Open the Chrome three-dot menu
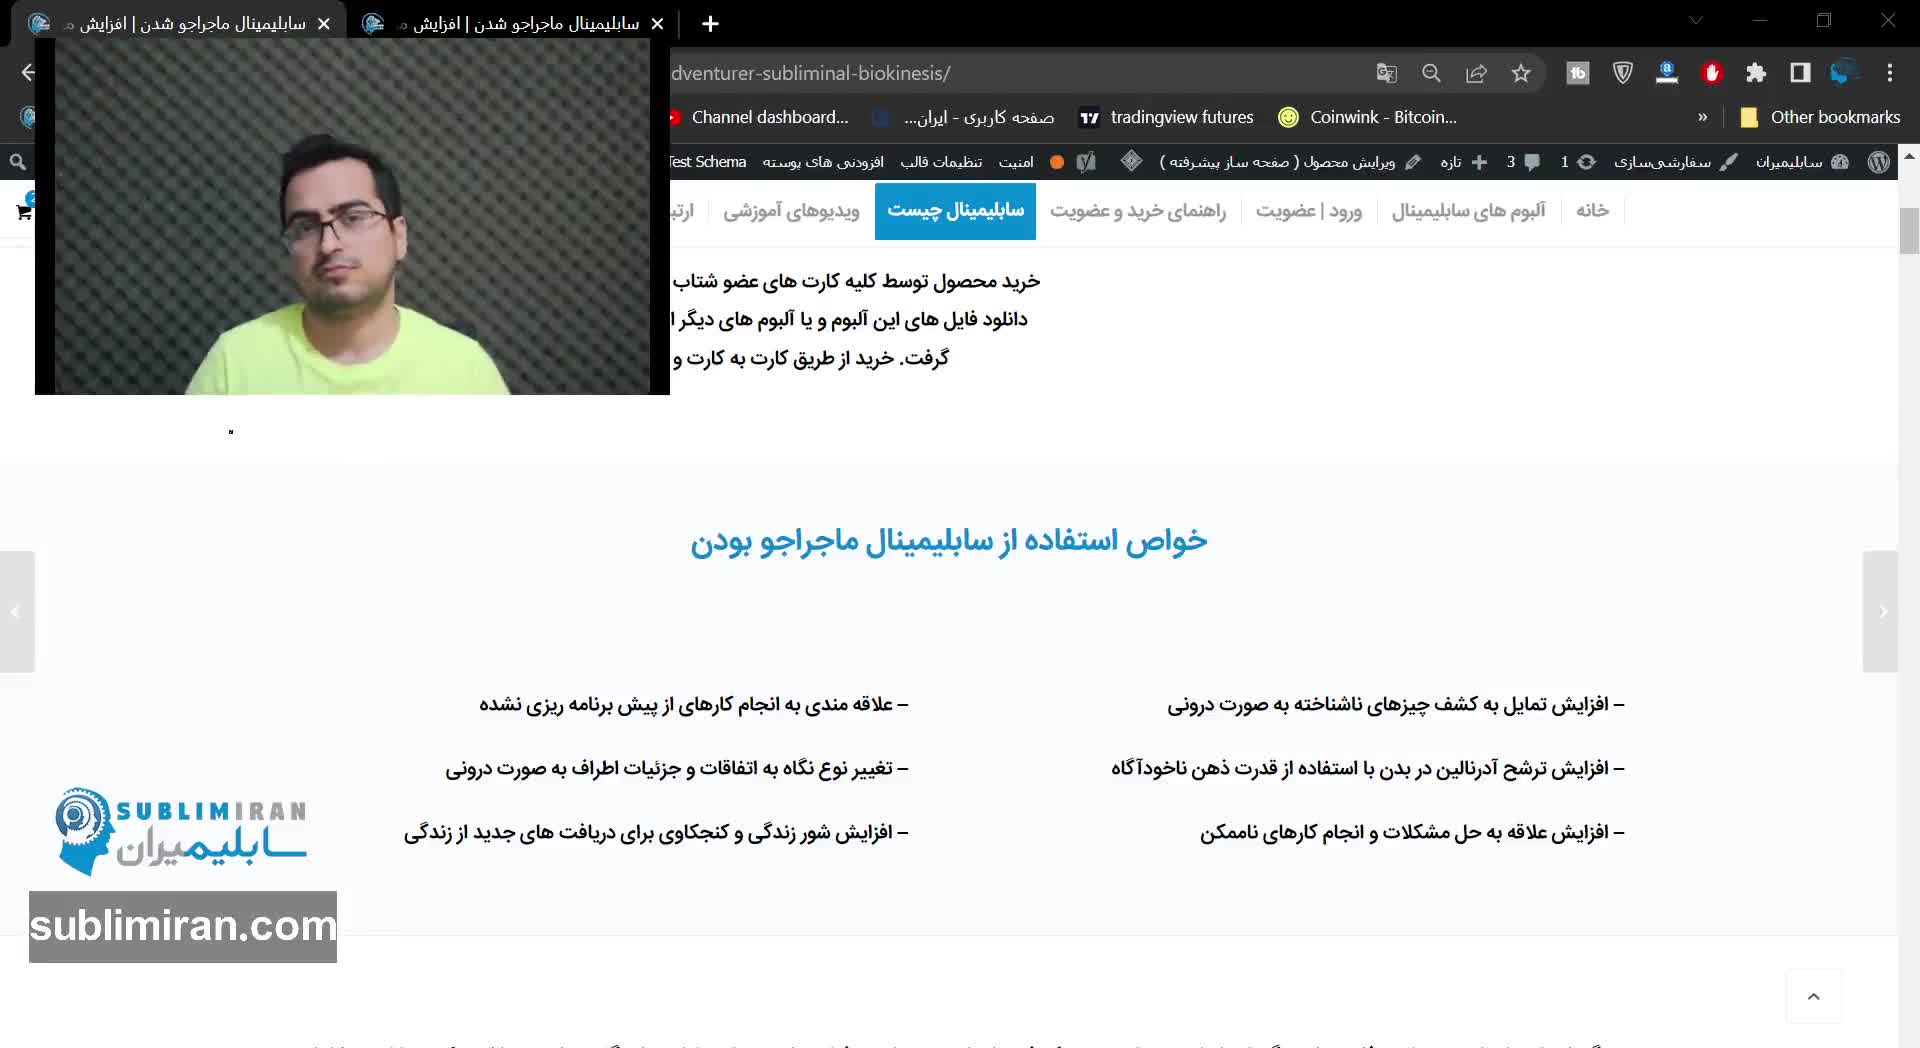 point(1889,73)
